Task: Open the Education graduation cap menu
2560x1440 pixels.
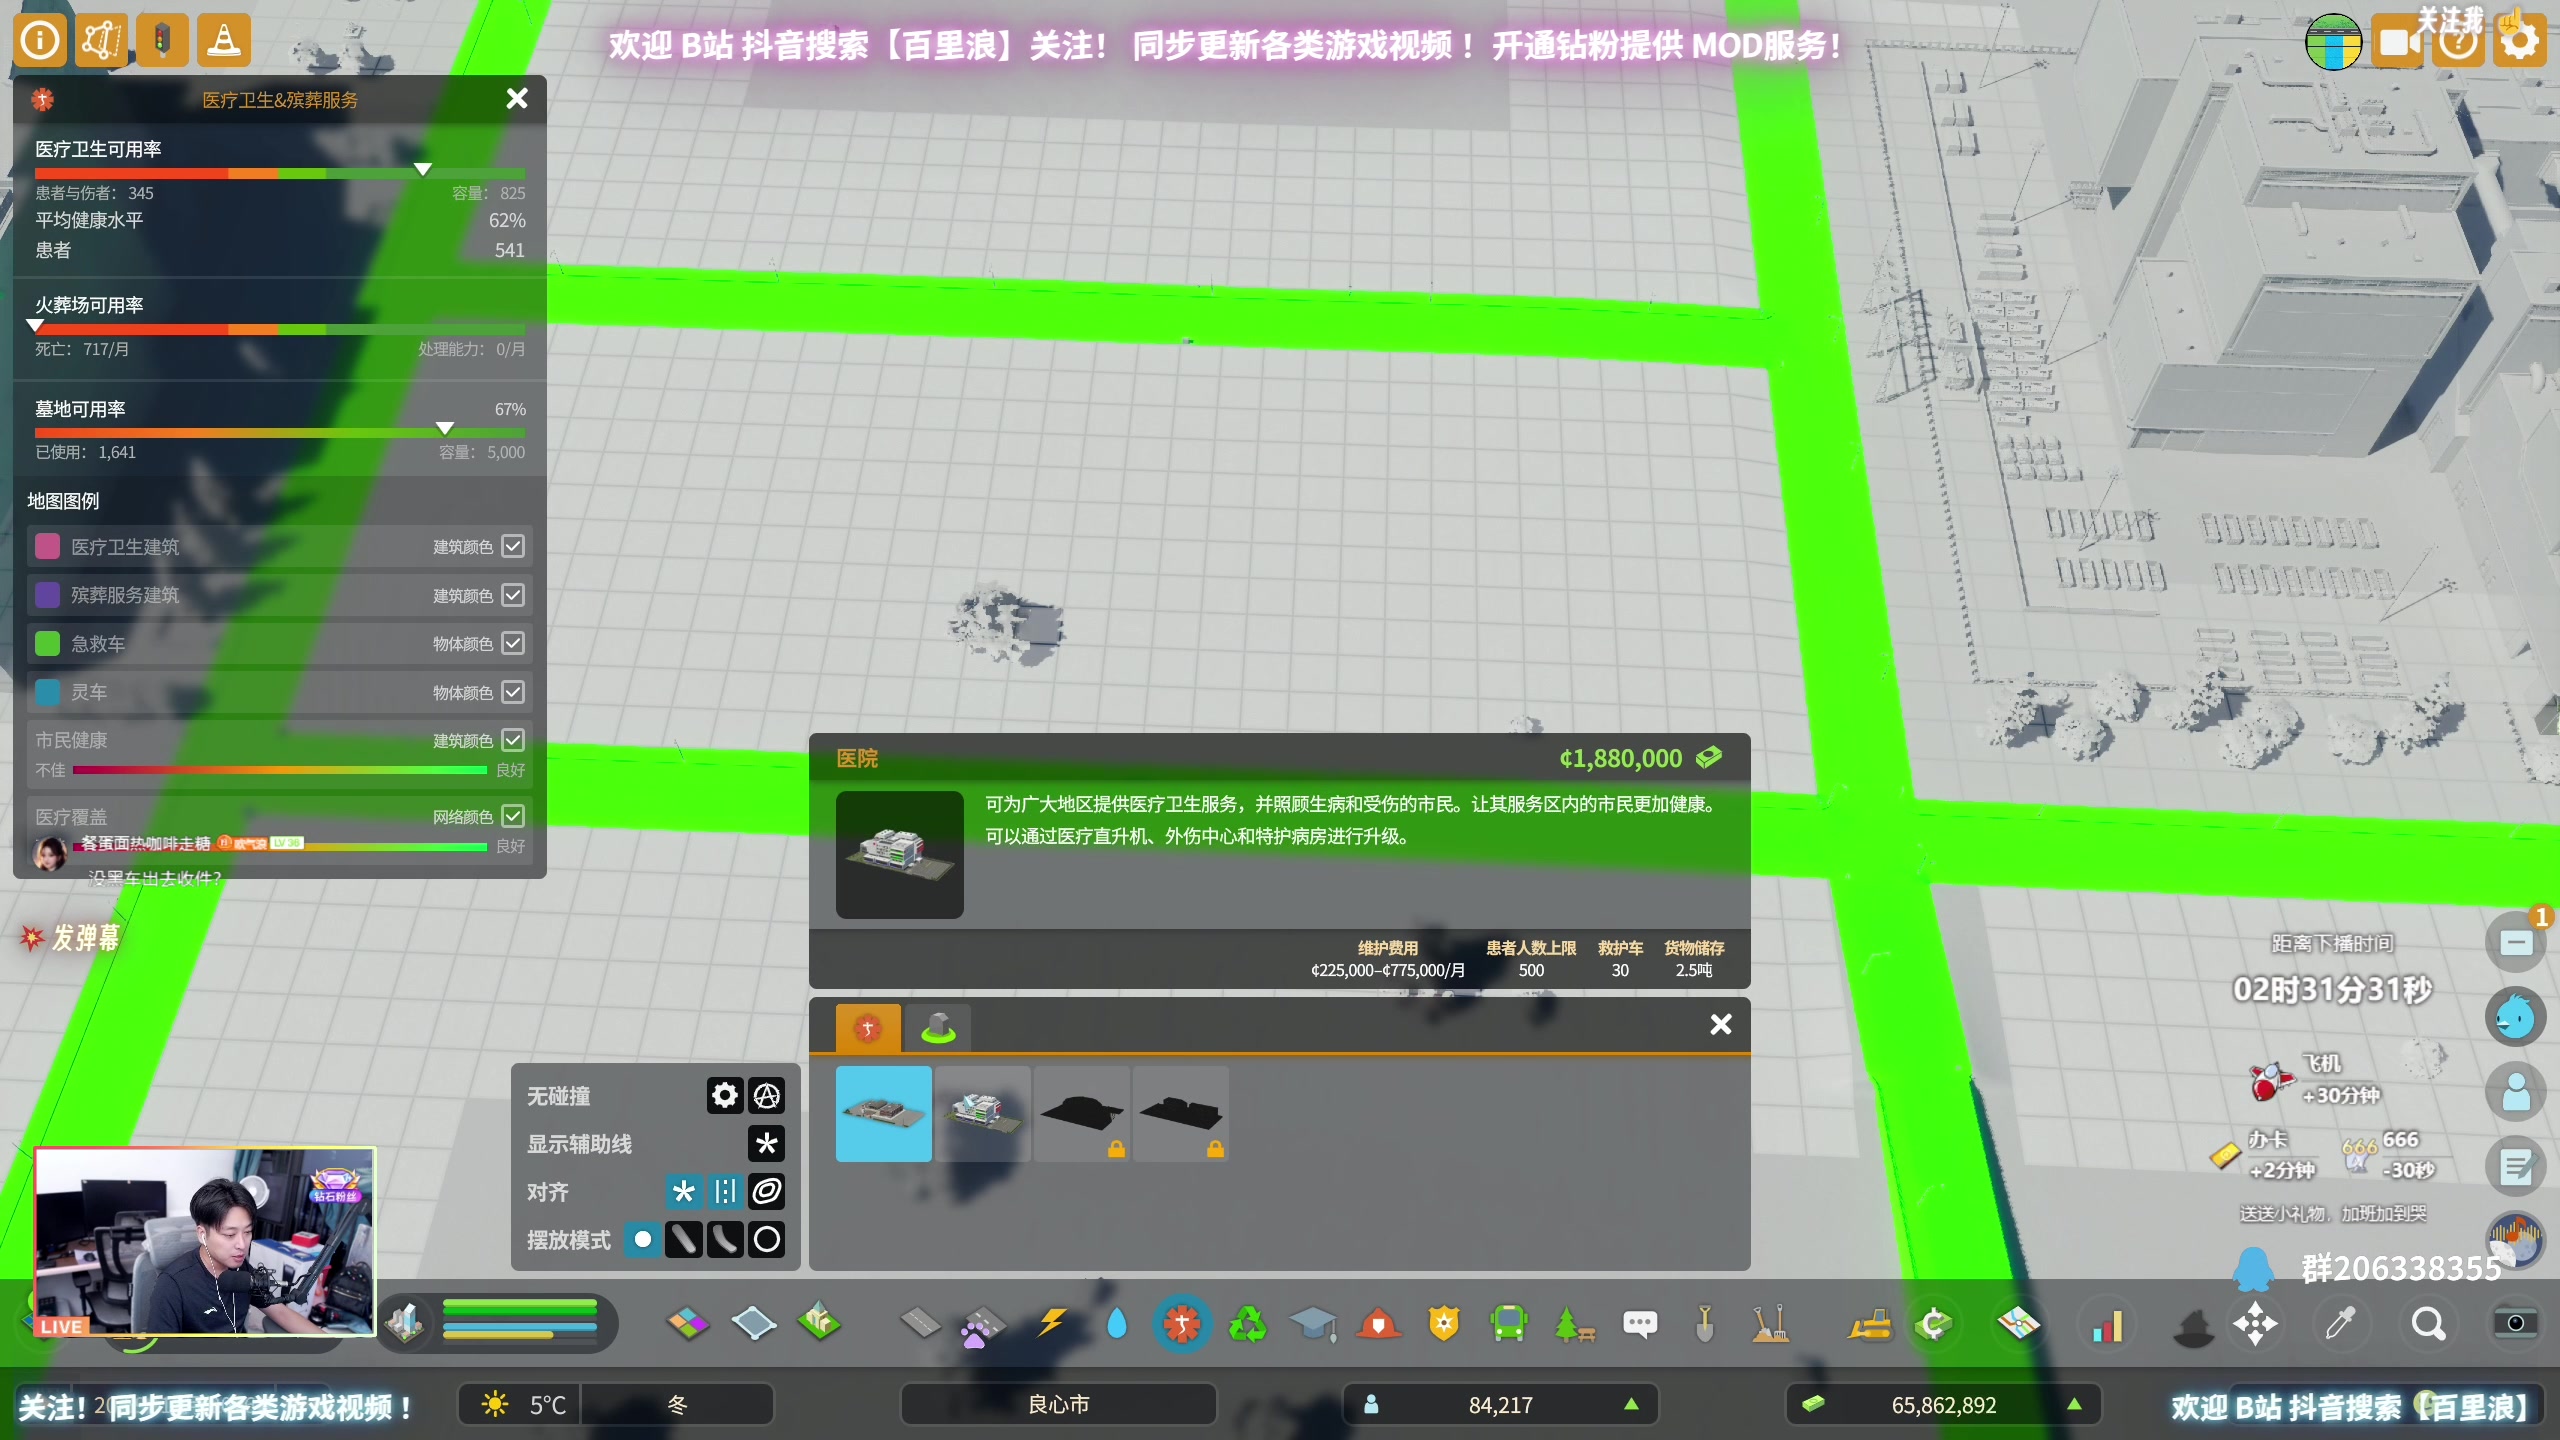Action: click(x=1312, y=1324)
